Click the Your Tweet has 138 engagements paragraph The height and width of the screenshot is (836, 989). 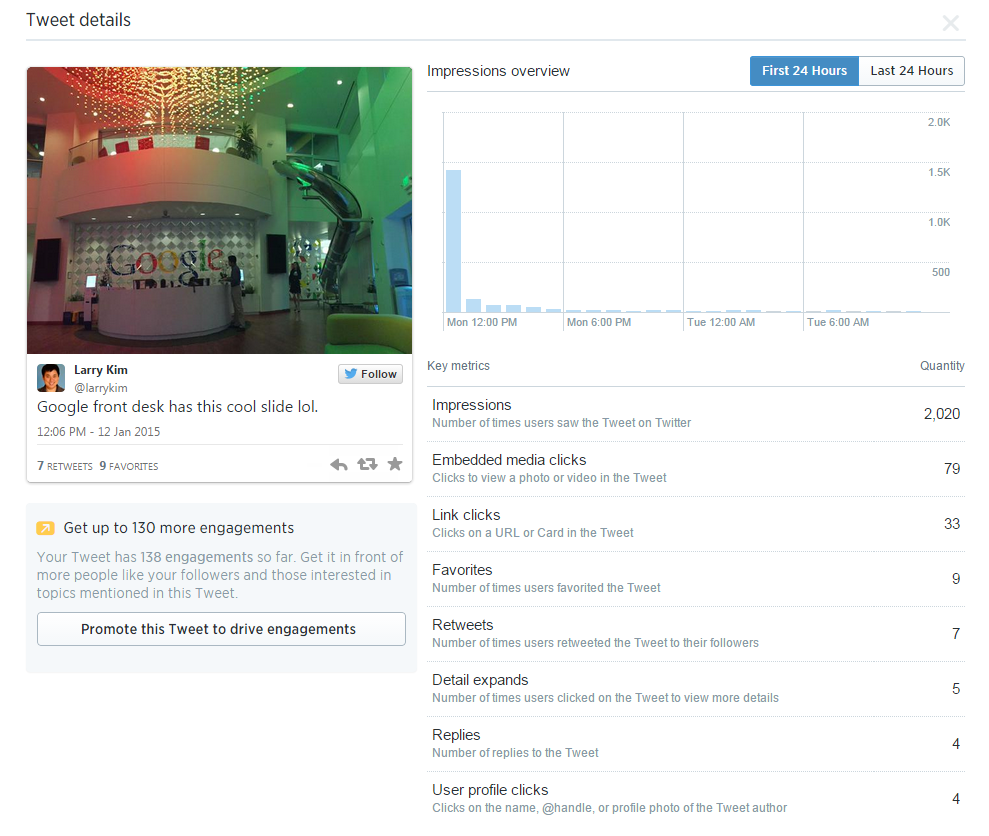click(219, 575)
